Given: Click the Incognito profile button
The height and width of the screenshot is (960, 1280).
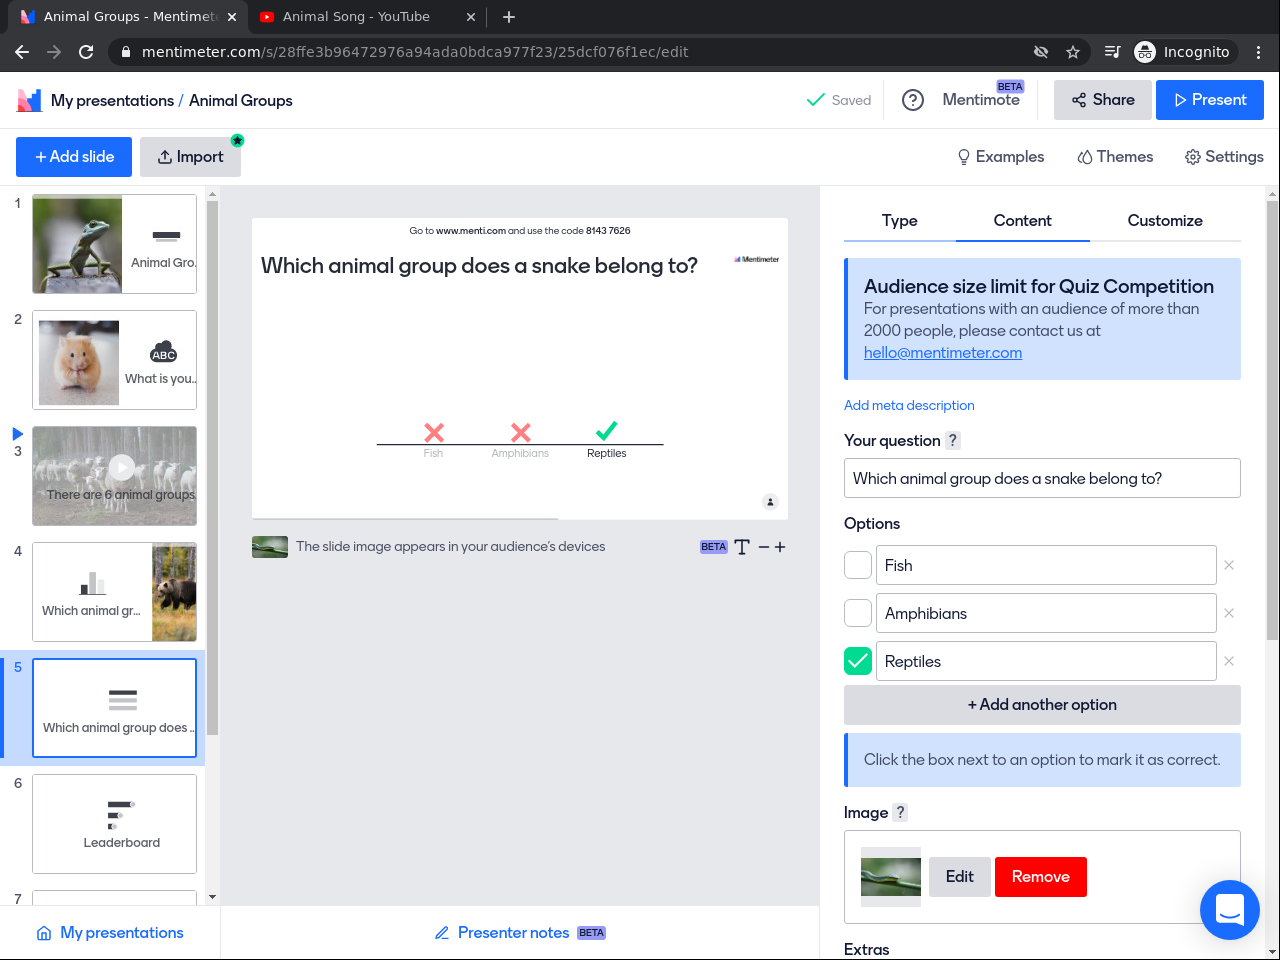Looking at the screenshot, I should pyautogui.click(x=1183, y=52).
